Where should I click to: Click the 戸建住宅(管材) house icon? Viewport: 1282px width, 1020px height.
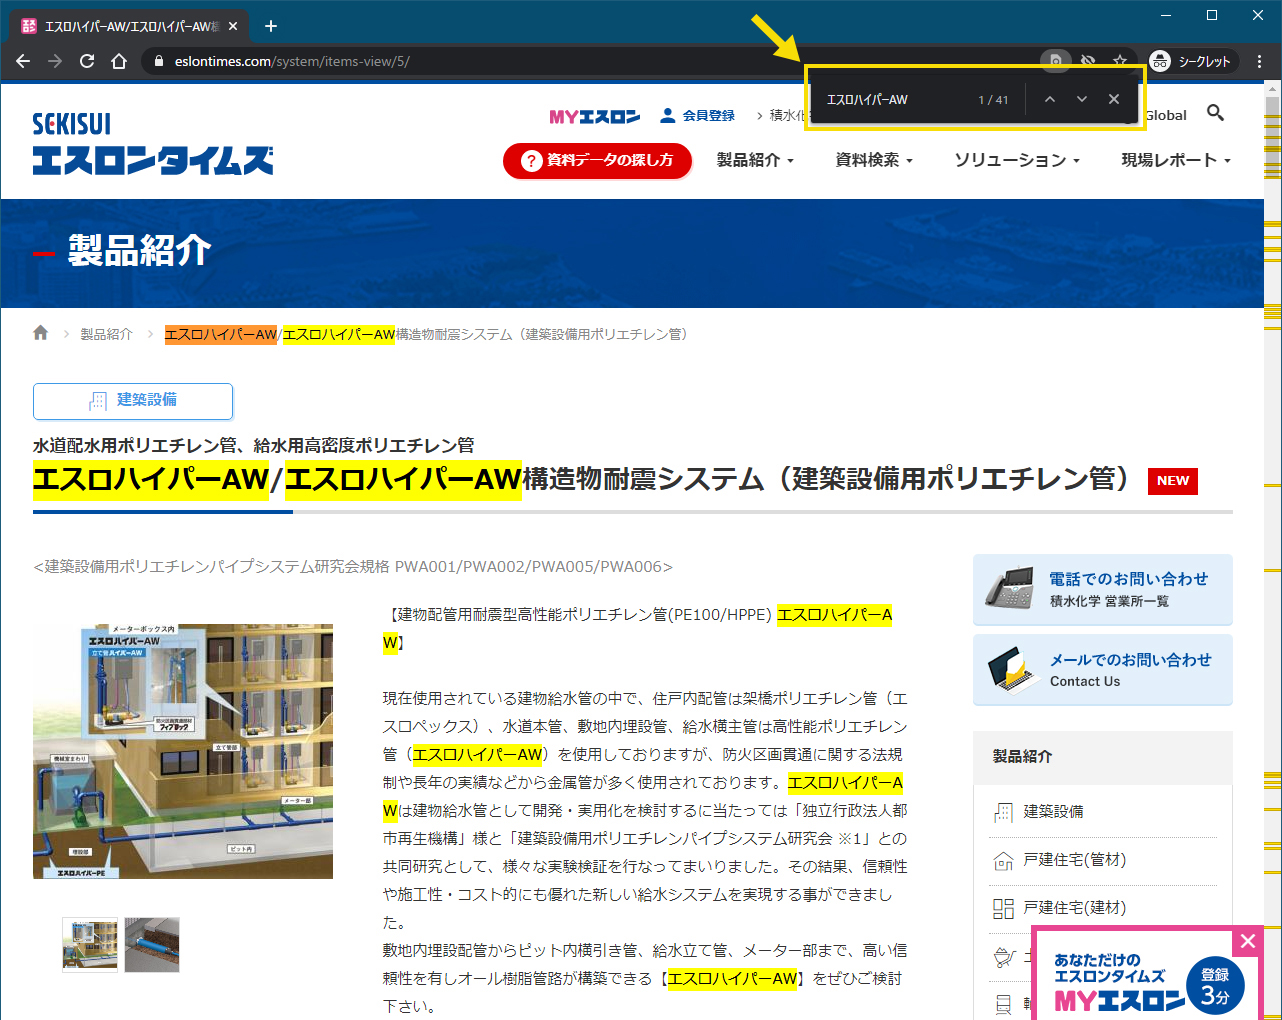pos(1003,860)
